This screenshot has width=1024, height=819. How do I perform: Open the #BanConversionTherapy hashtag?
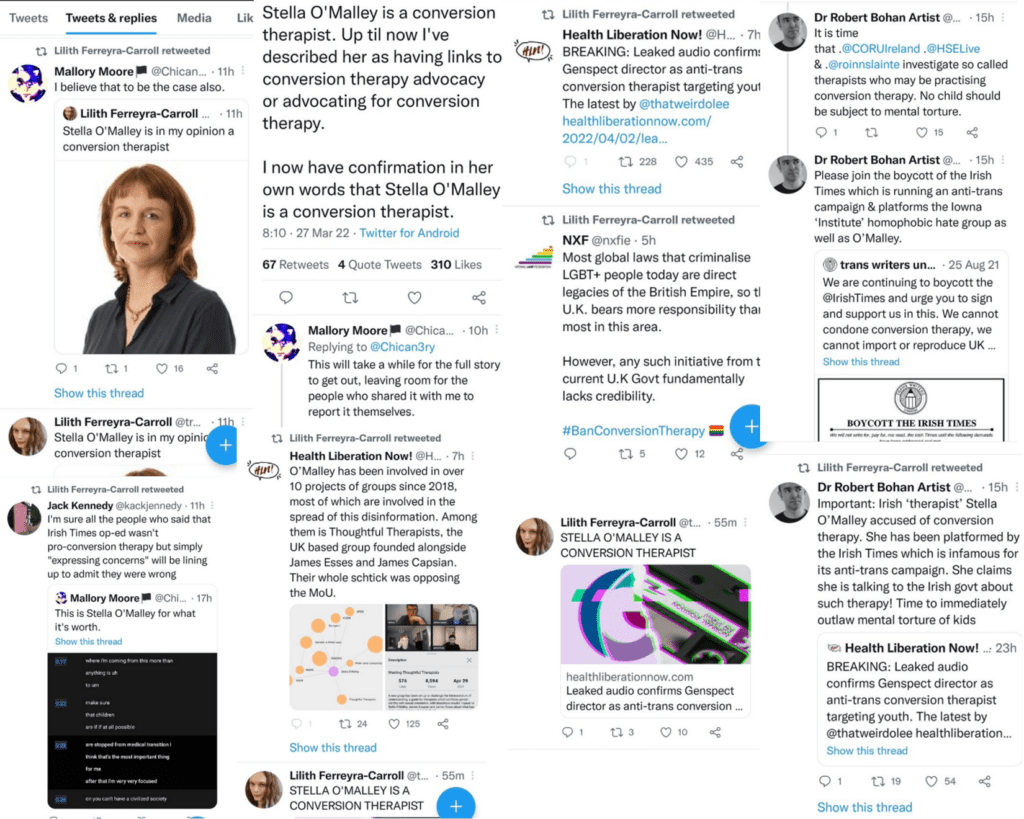click(x=633, y=430)
